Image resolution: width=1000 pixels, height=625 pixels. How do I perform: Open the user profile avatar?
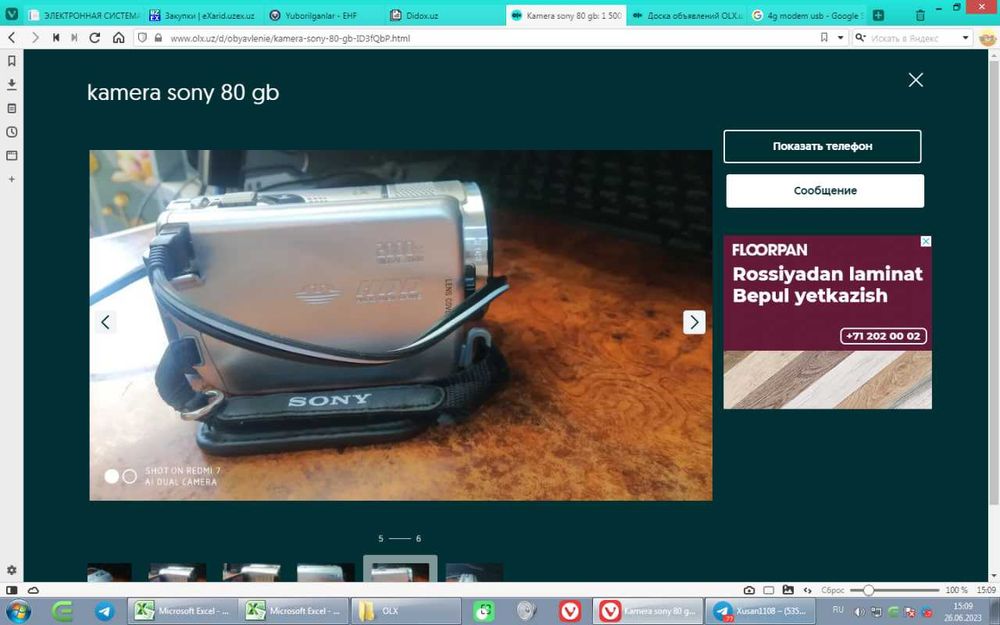click(x=986, y=38)
